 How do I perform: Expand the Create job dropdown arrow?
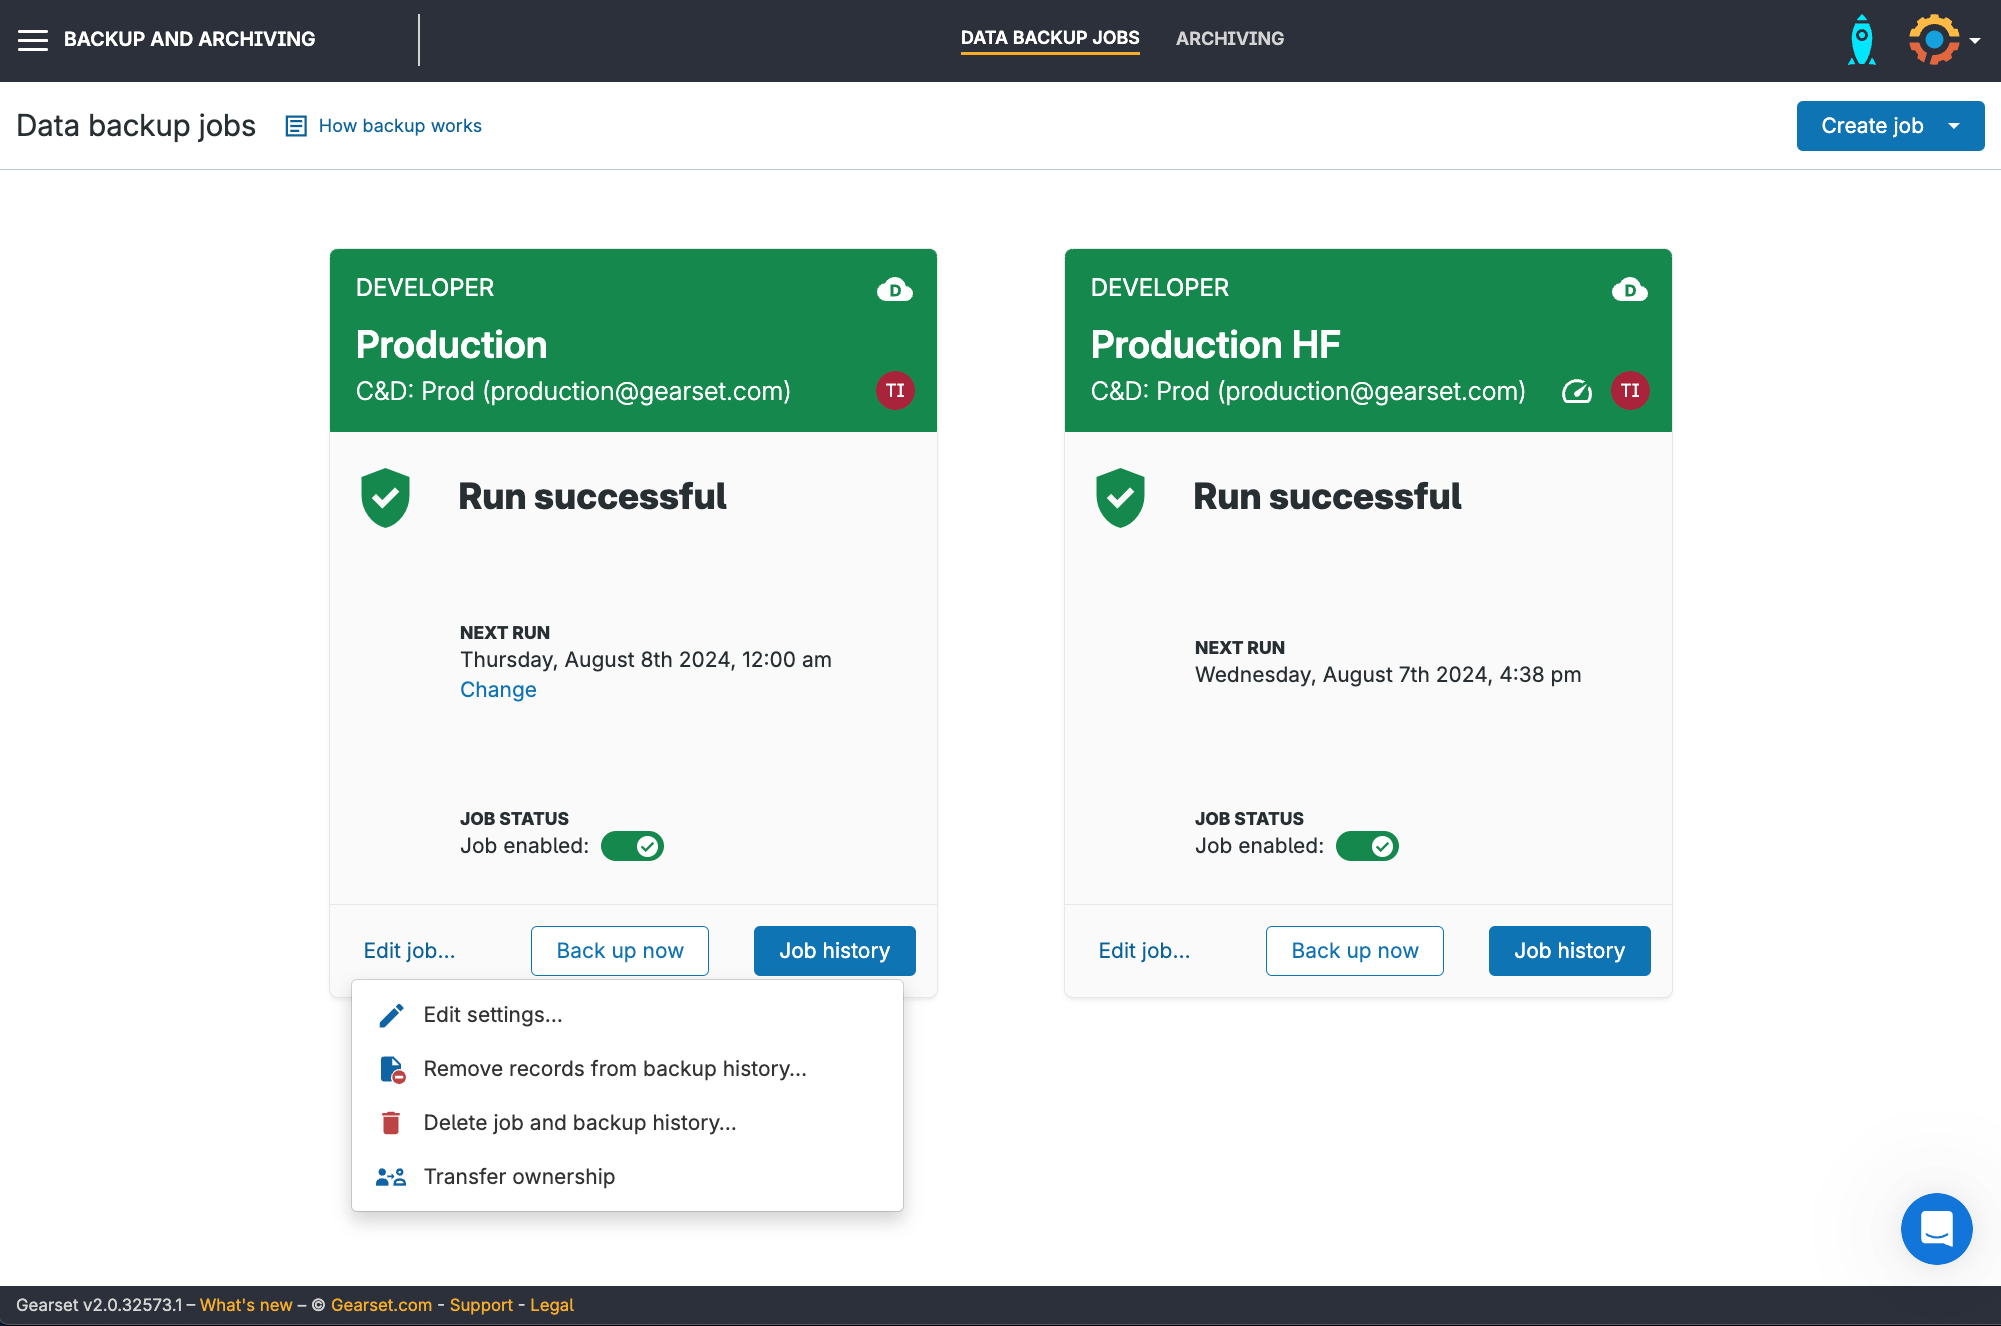(1954, 126)
